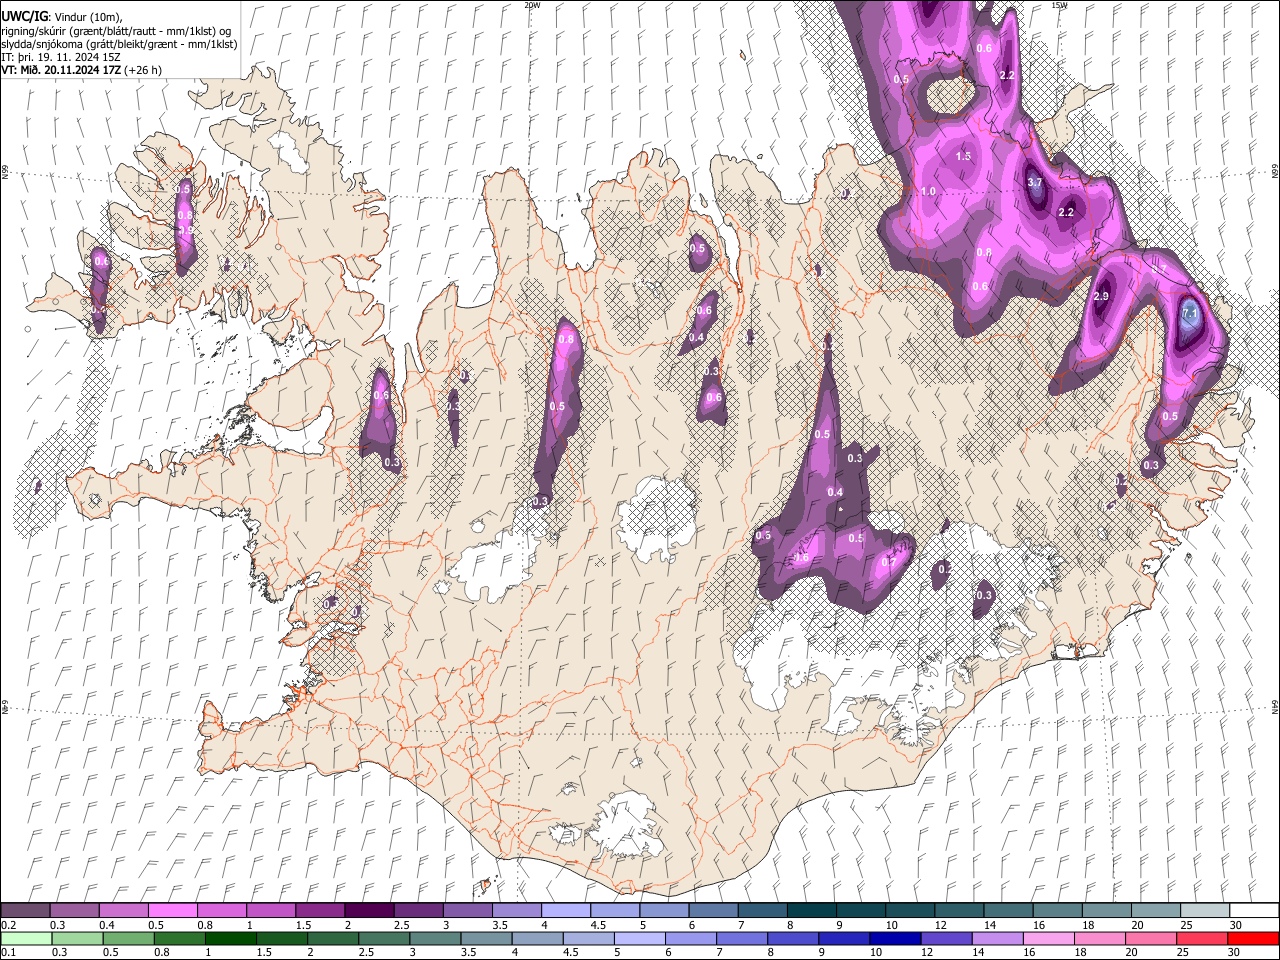Click the '0.2' label under the snow legend
The height and width of the screenshot is (960, 1280).
coord(8,925)
